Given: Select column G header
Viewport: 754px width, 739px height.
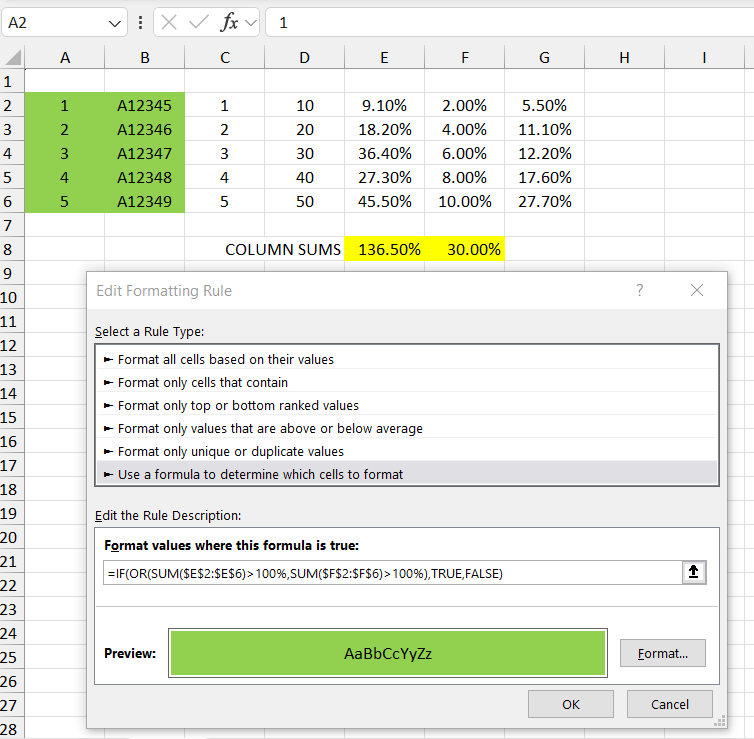Looking at the screenshot, I should click(x=544, y=58).
